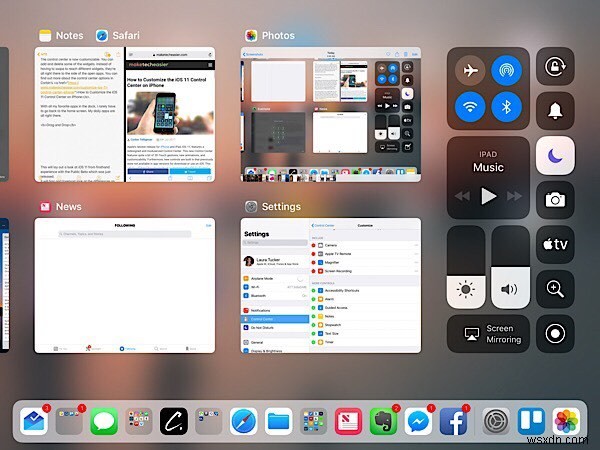Open the Notes app pane in split view card

[x=79, y=114]
